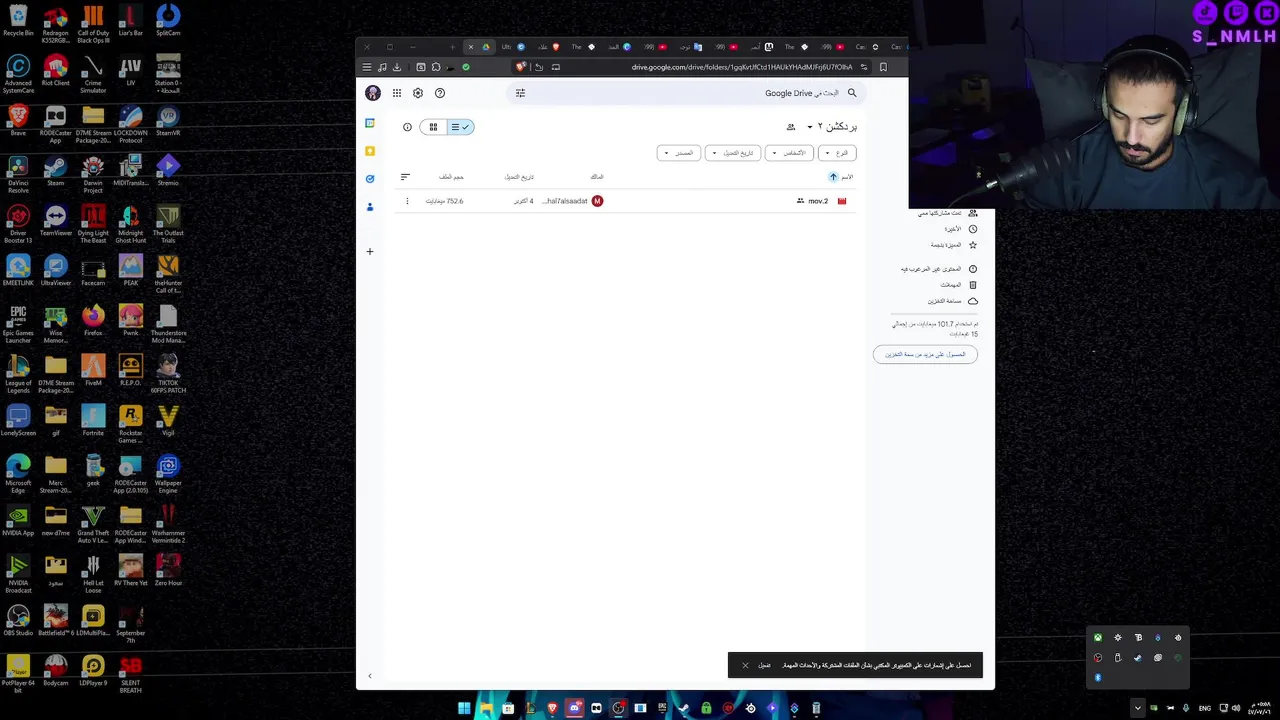Get add-ons plus icon in side panel

370,252
